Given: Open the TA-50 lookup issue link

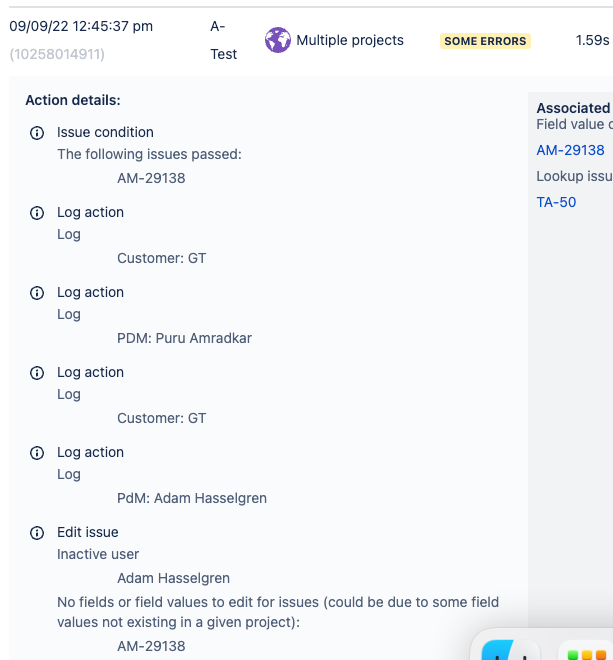Looking at the screenshot, I should (x=556, y=202).
